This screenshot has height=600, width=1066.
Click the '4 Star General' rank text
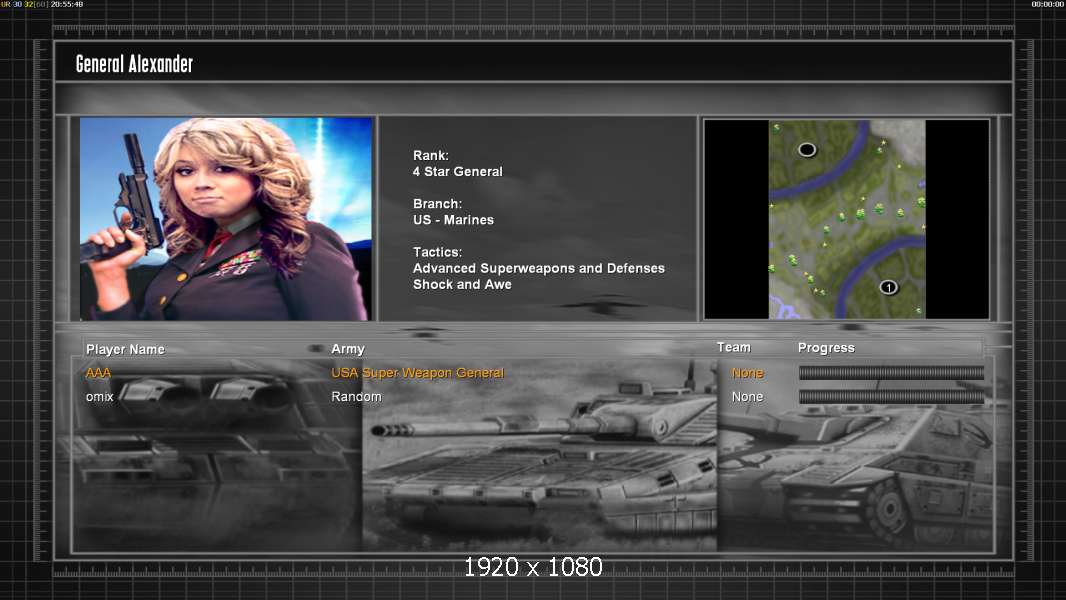(458, 172)
